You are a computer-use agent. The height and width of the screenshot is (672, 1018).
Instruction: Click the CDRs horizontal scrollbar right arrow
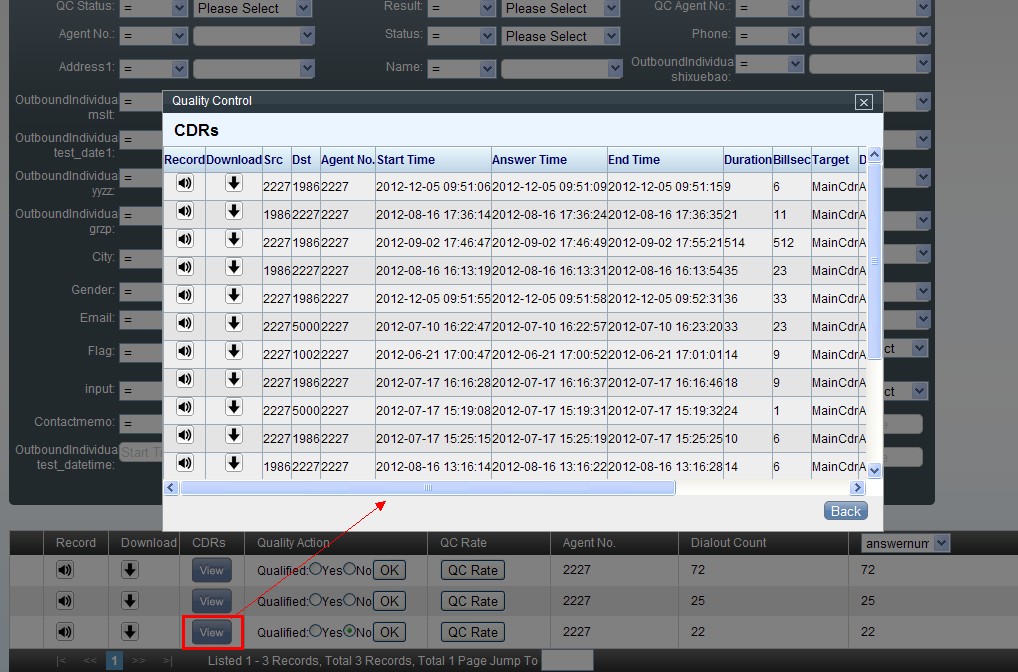[x=857, y=488]
